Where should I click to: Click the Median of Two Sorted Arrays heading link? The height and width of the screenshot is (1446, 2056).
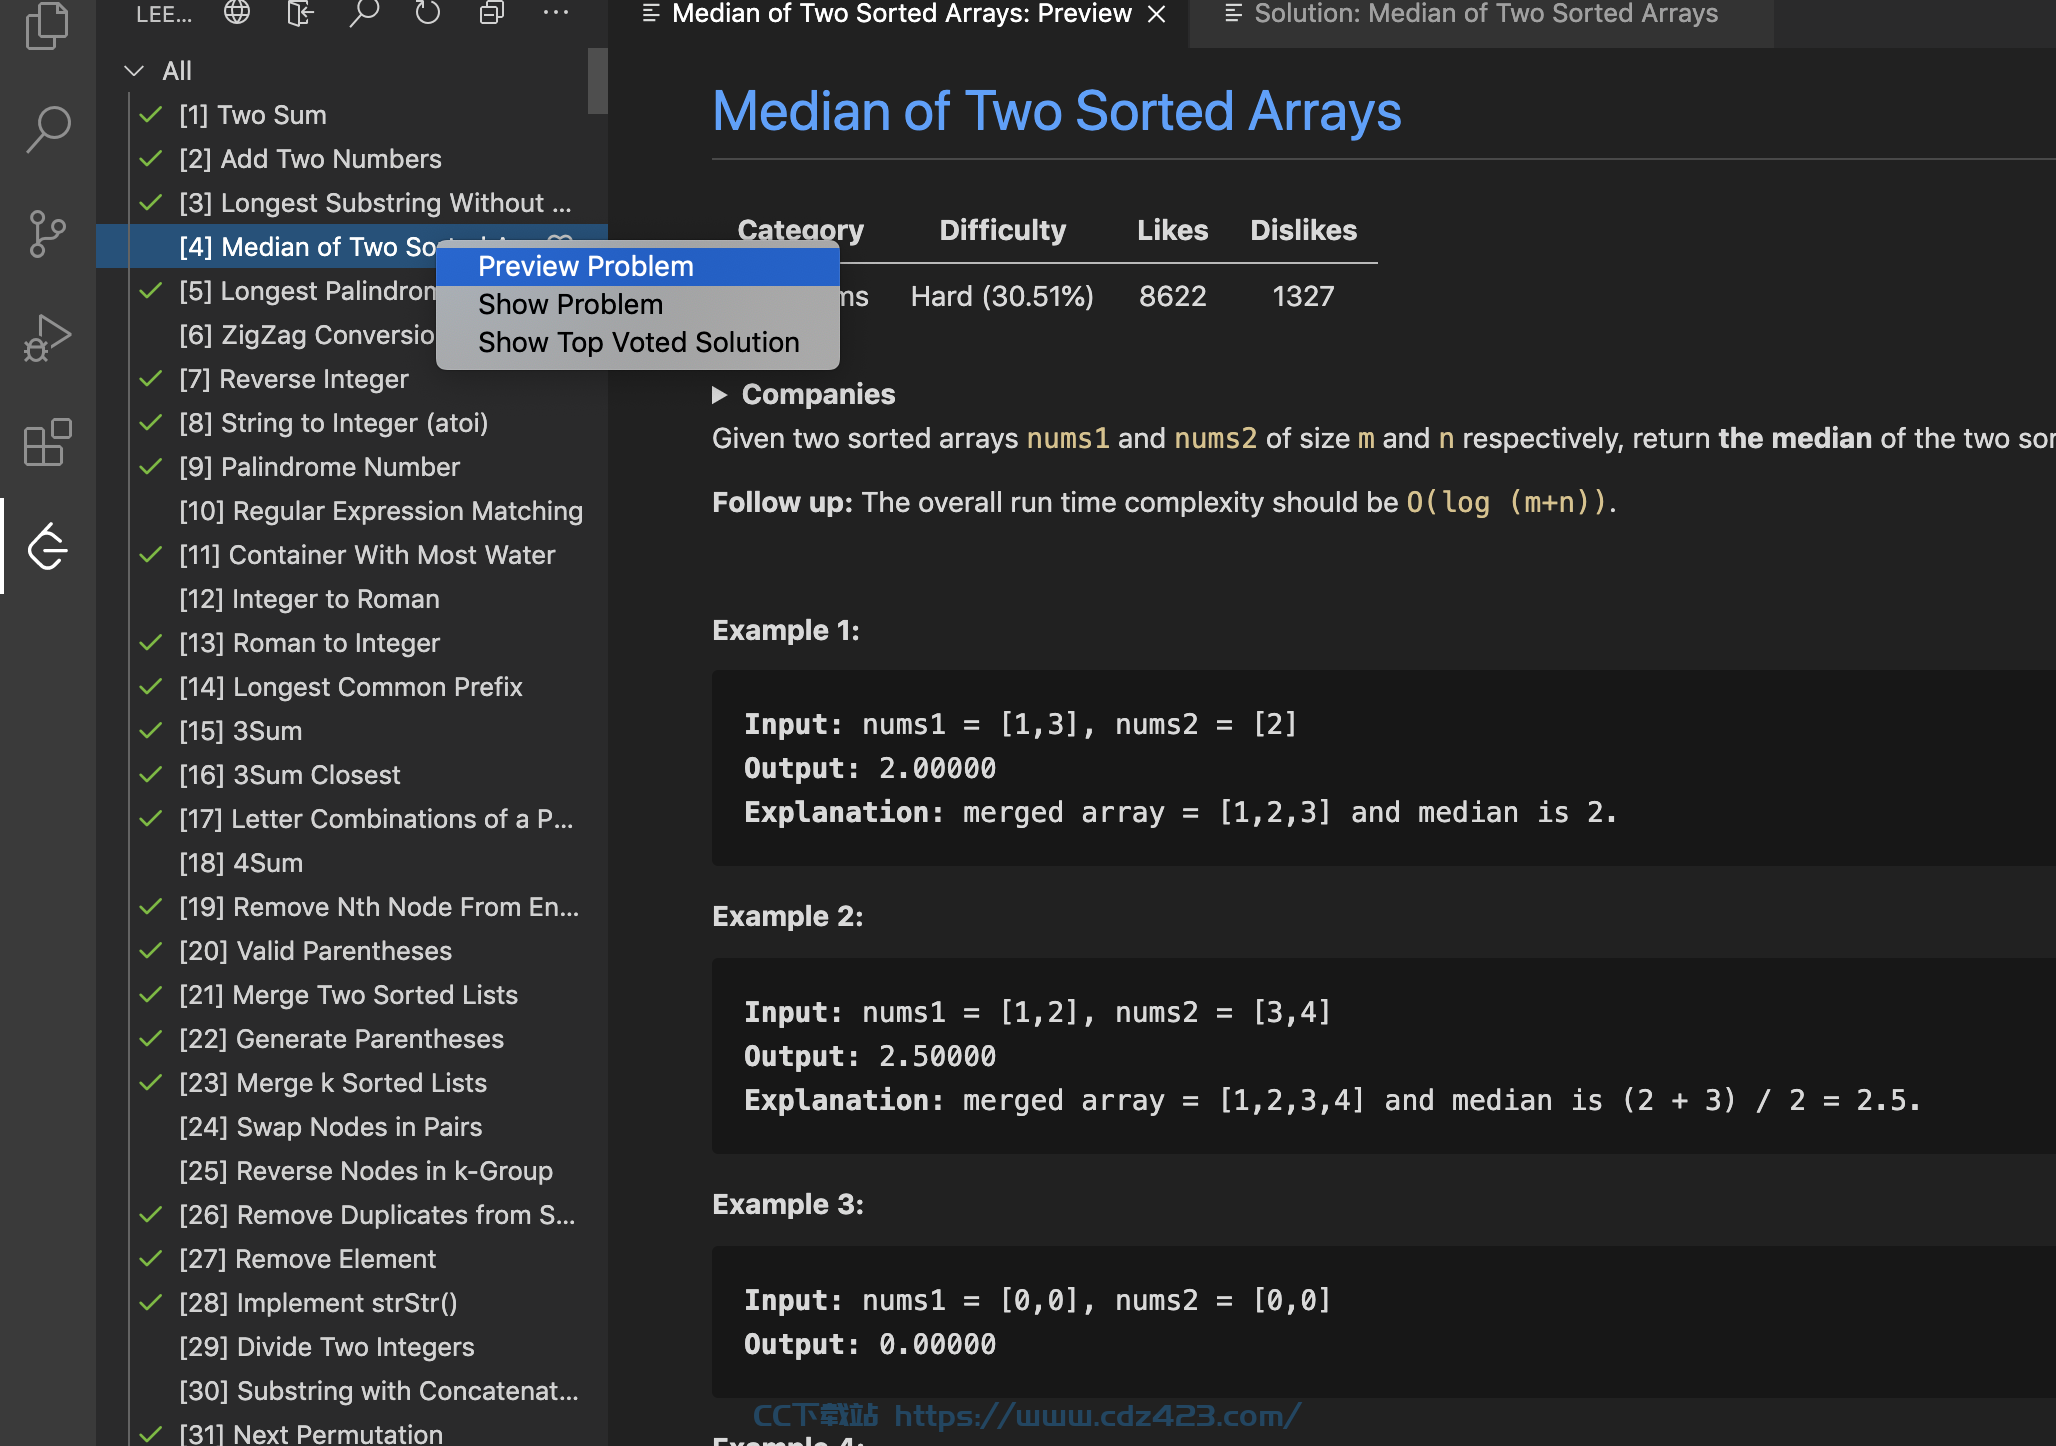pyautogui.click(x=1057, y=111)
